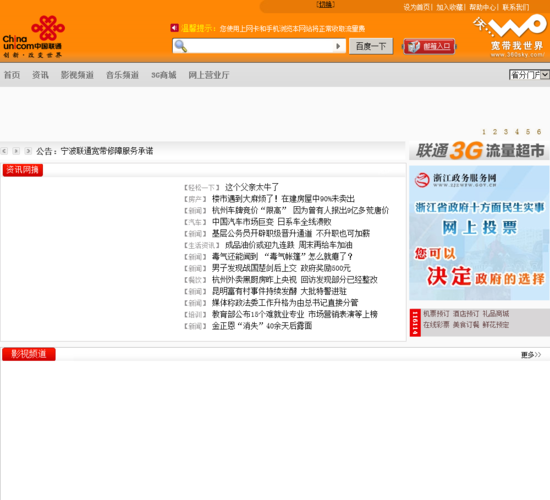Open the mailbox entrance button
The height and width of the screenshot is (500, 550).
(429, 46)
